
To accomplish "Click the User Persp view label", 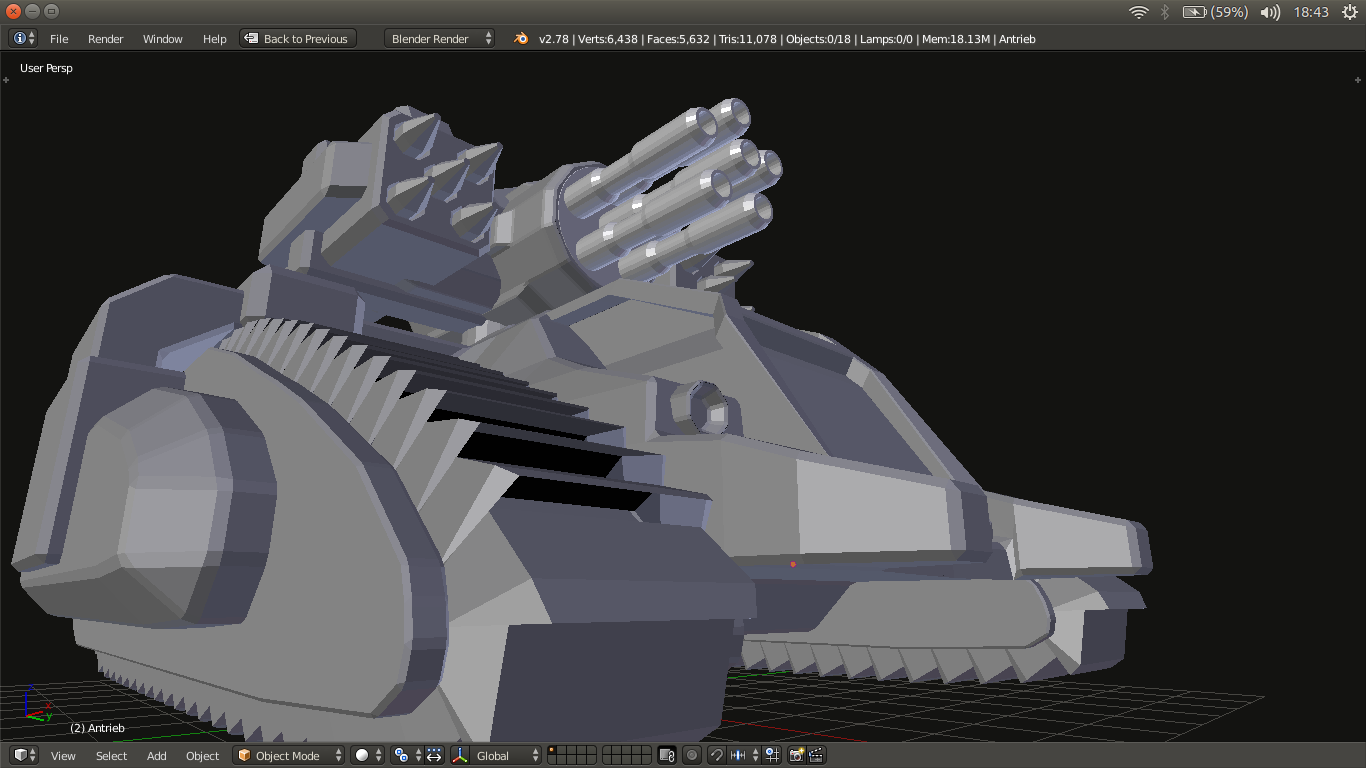I will 46,68.
